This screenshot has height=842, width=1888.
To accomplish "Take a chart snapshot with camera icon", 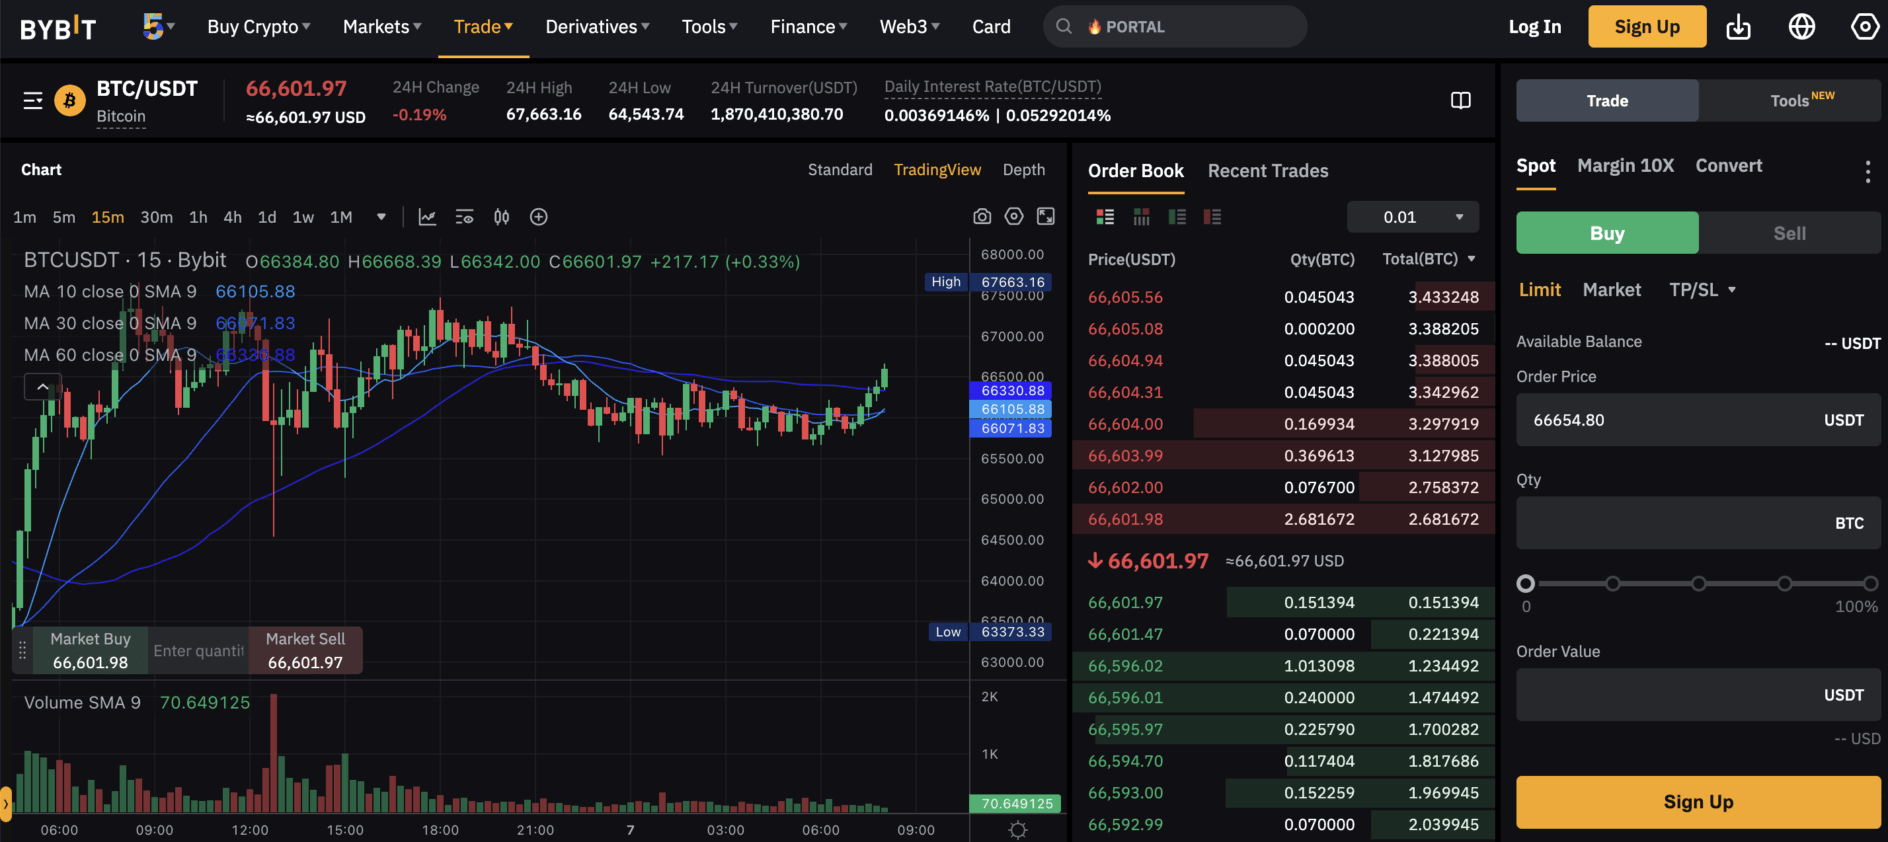I will click(x=982, y=217).
